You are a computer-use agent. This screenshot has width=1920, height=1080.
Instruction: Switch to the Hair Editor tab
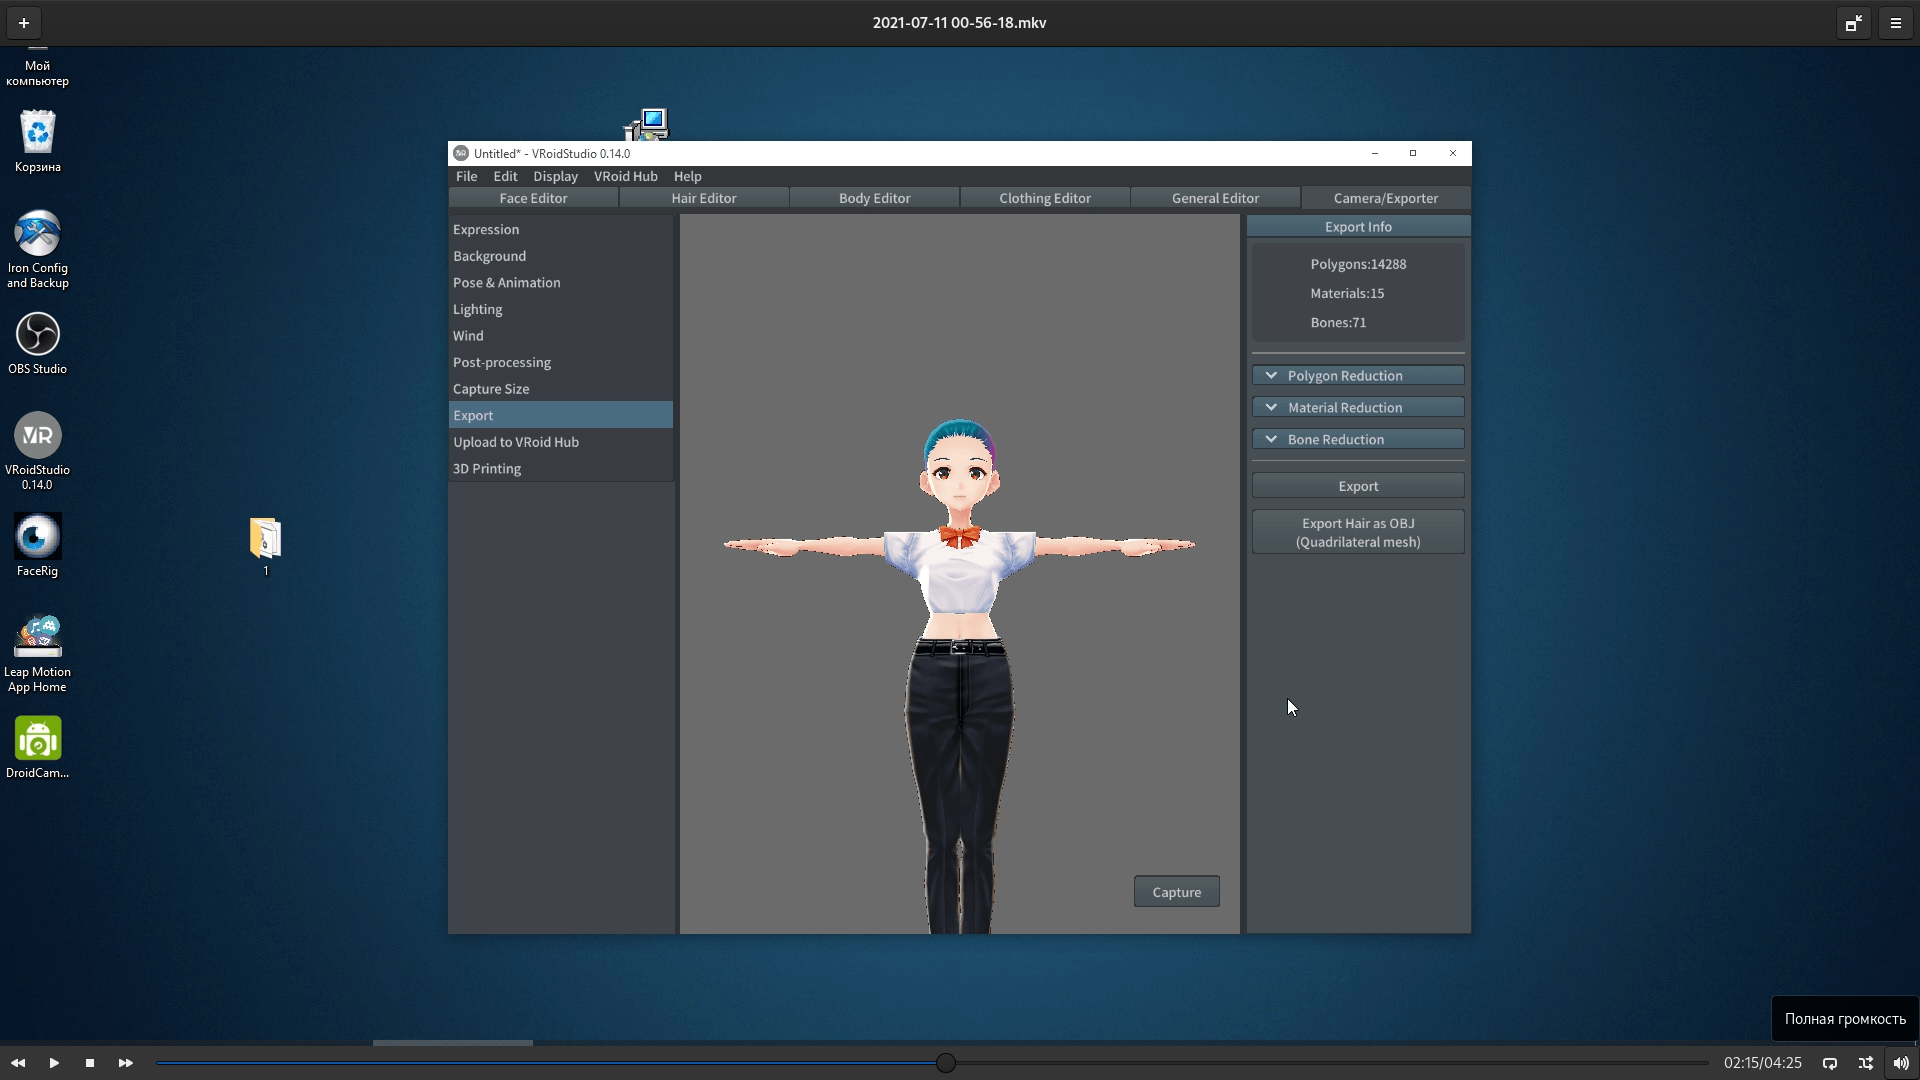(704, 198)
